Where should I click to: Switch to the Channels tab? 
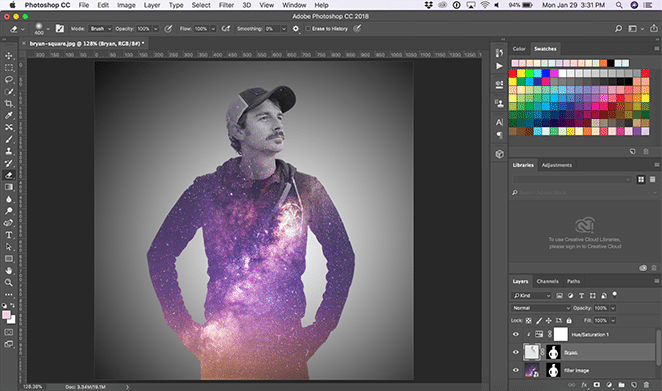point(548,281)
